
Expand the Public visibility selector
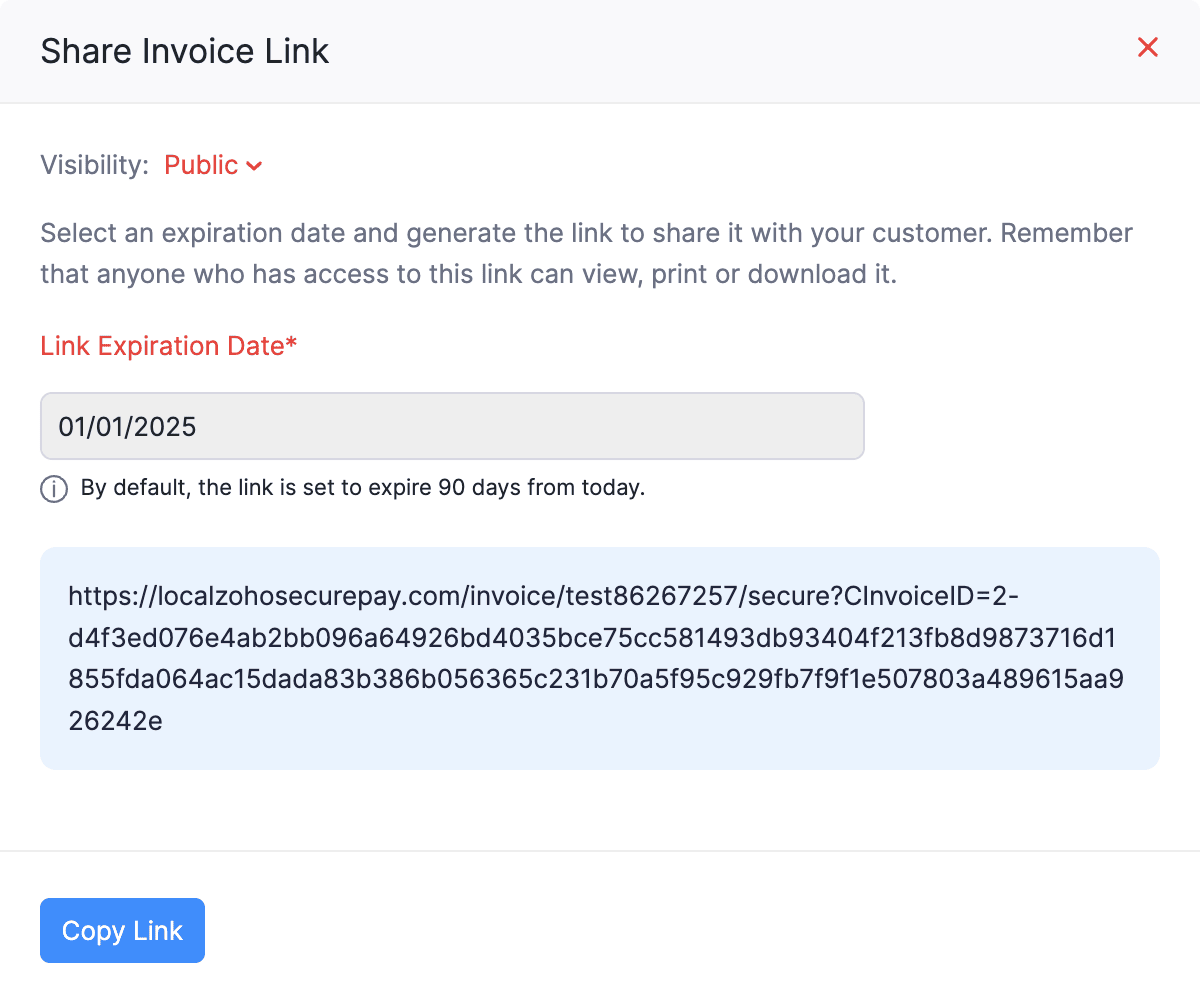[x=213, y=165]
